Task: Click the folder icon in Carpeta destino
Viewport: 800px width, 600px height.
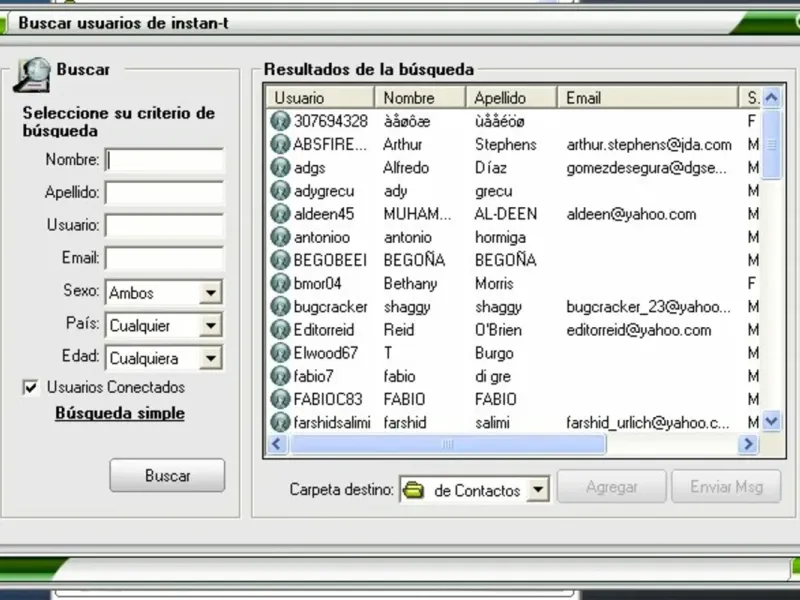Action: pyautogui.click(x=413, y=490)
